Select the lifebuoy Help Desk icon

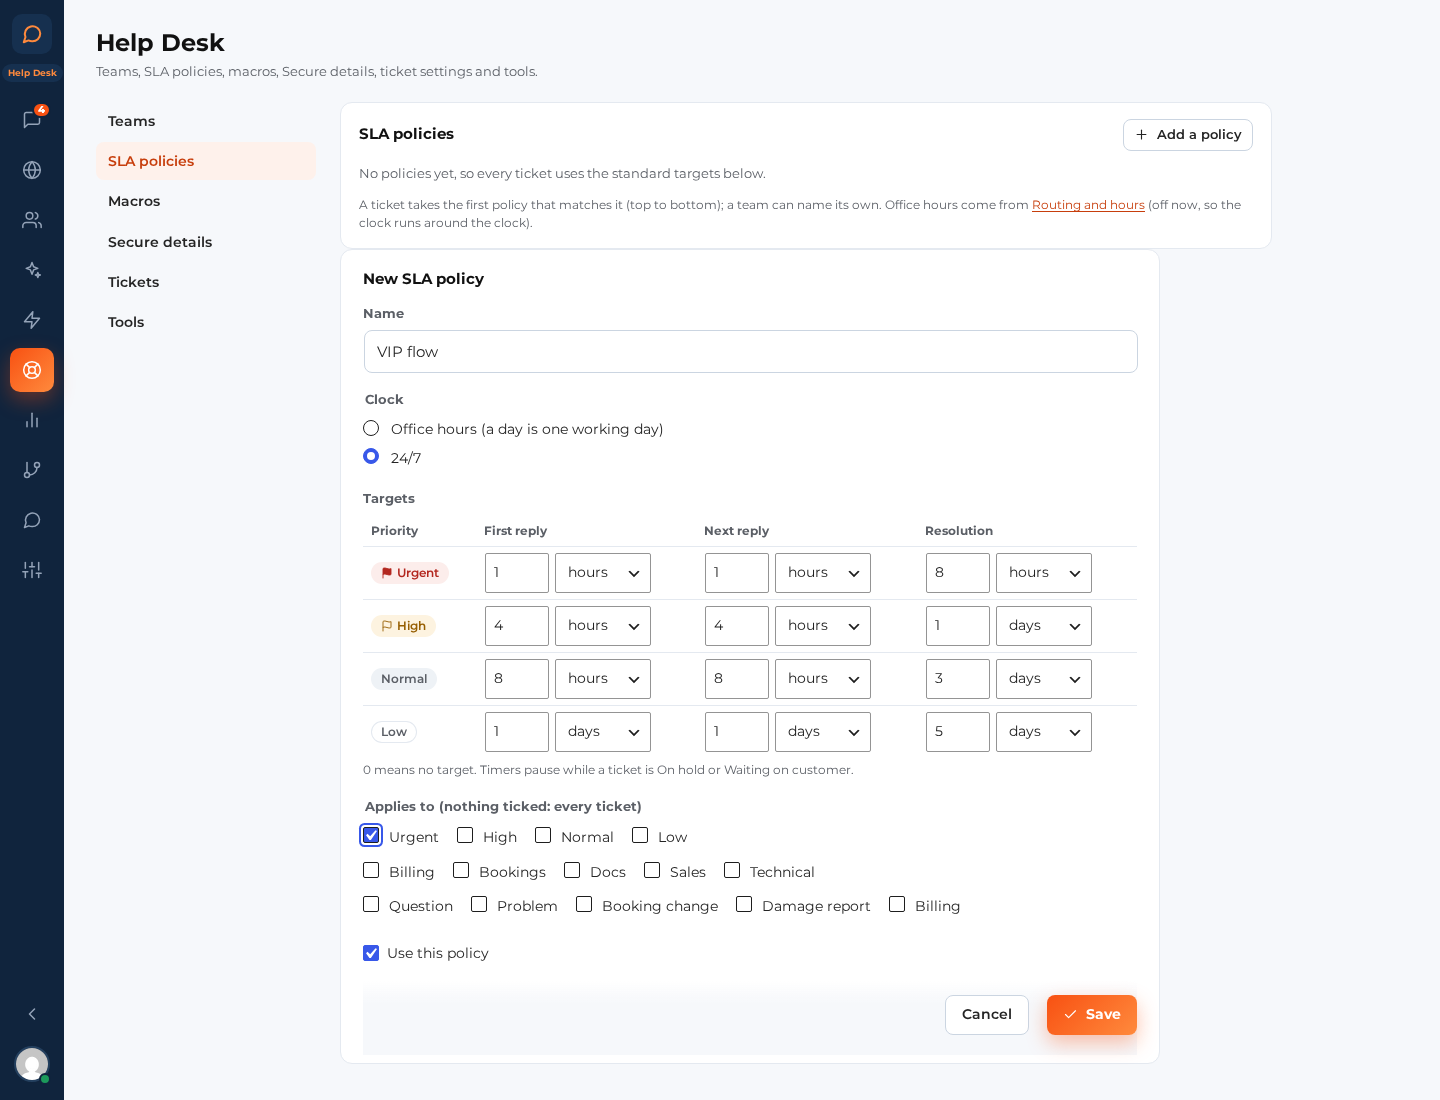pyautogui.click(x=32, y=370)
